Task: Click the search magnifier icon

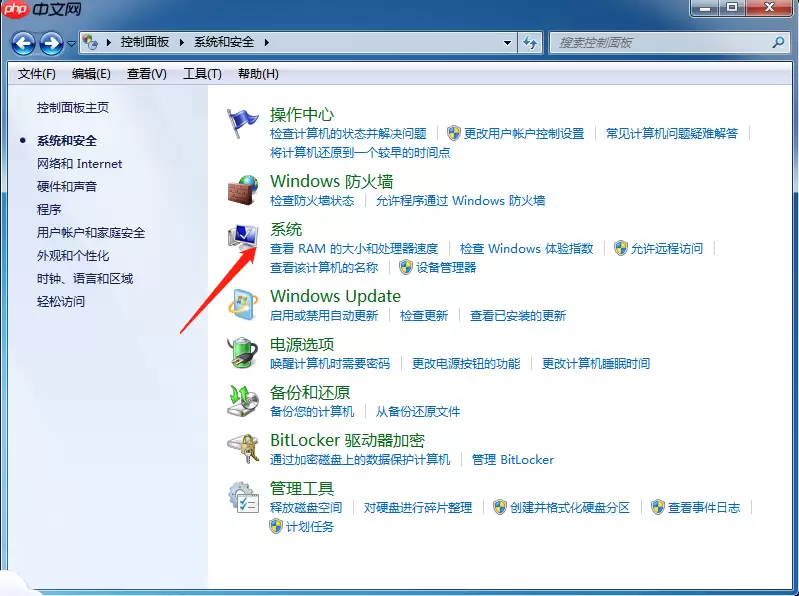Action: coord(778,42)
